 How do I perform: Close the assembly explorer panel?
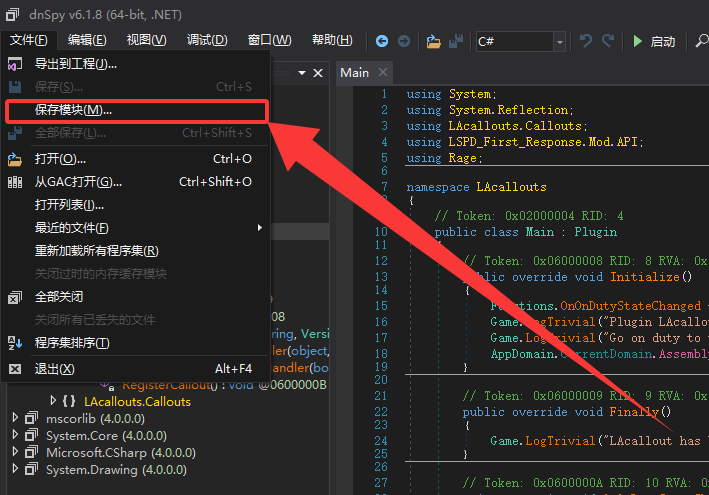pos(318,73)
